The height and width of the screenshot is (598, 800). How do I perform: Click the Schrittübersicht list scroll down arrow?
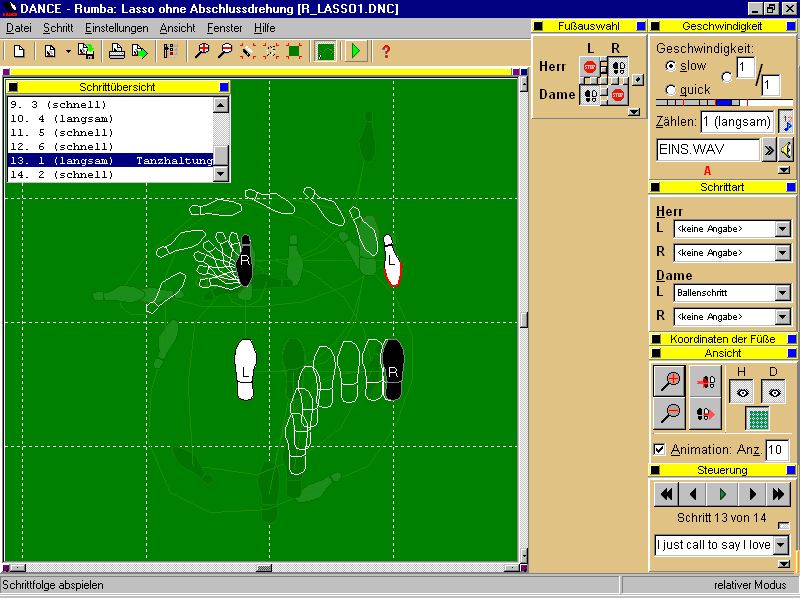point(221,174)
